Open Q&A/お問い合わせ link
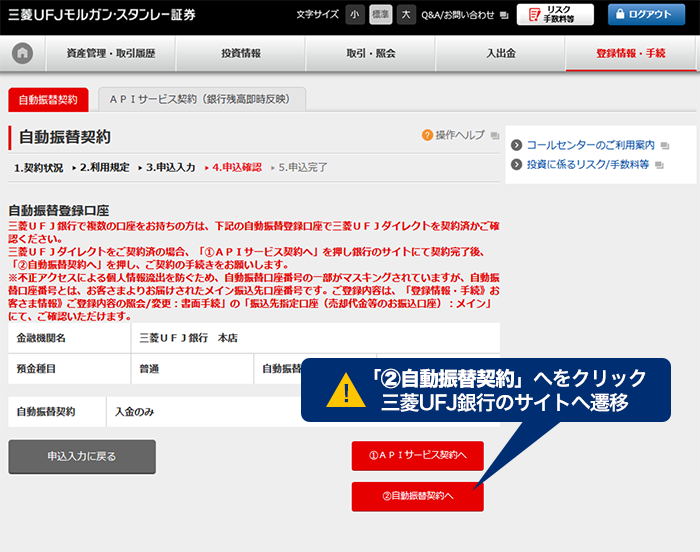700x552 pixels. [458, 15]
